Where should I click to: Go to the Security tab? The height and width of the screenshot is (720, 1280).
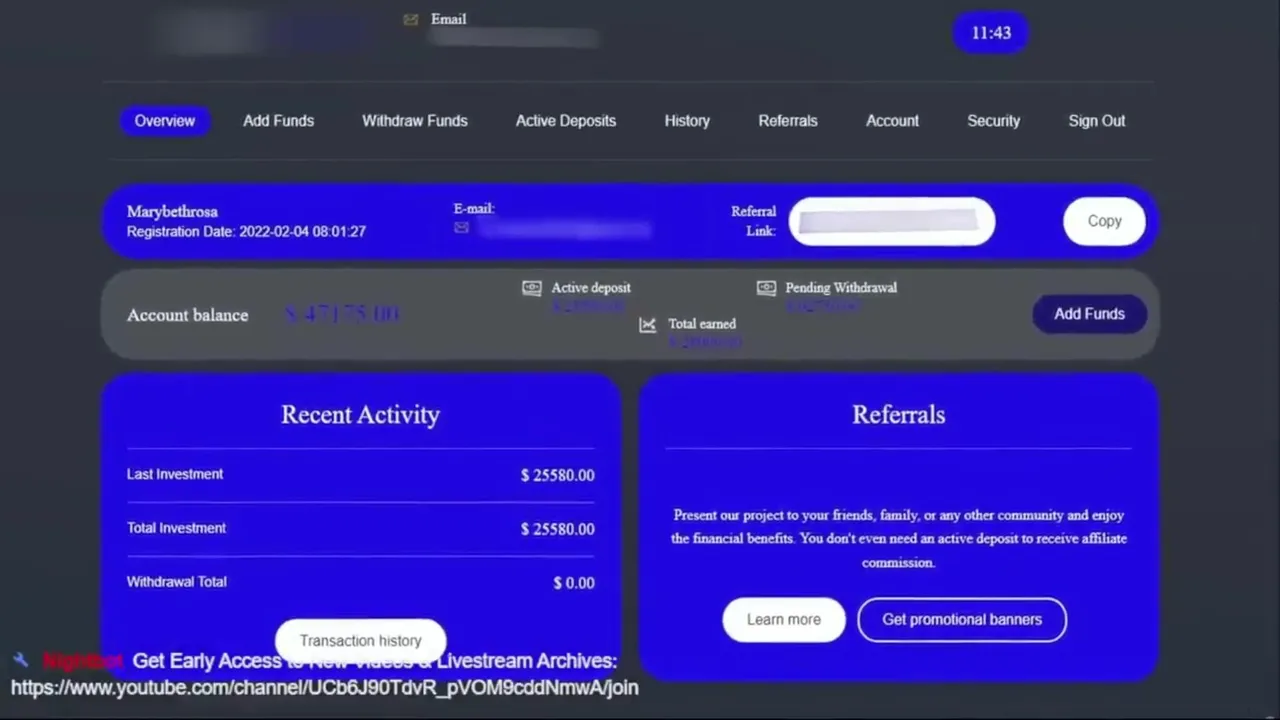coord(994,121)
